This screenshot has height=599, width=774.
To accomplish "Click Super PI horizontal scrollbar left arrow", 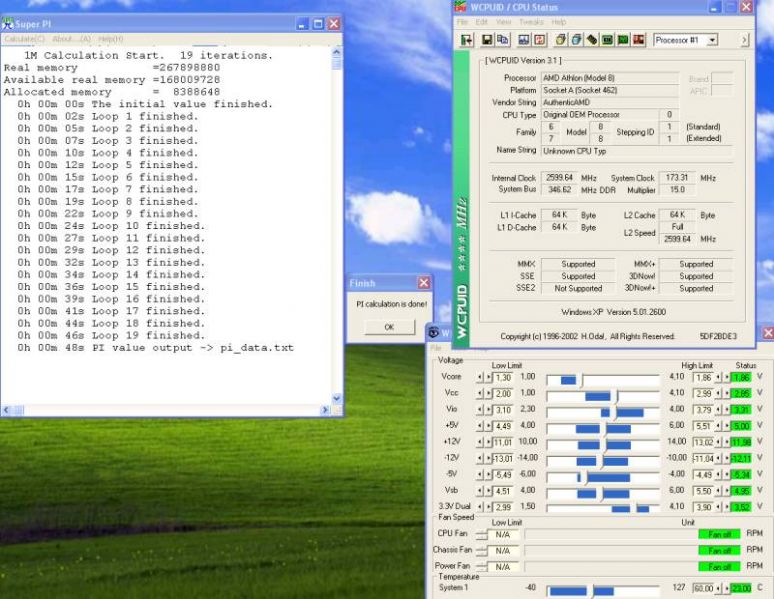I will 6,410.
